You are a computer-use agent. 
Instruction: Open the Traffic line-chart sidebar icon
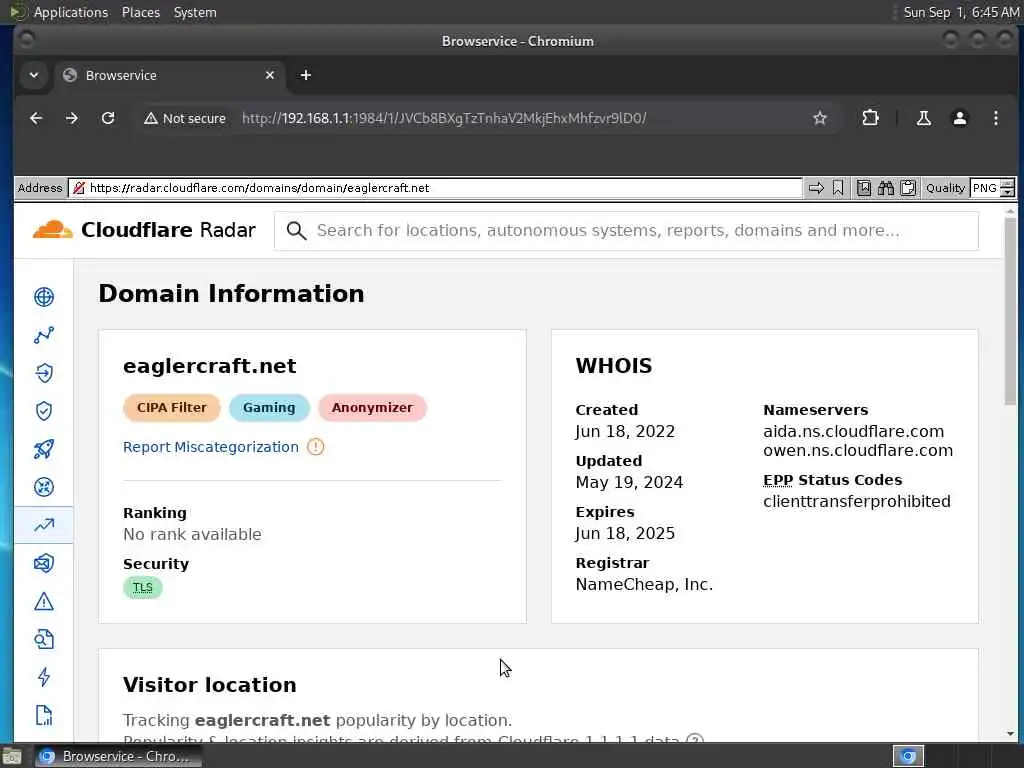tap(44, 335)
